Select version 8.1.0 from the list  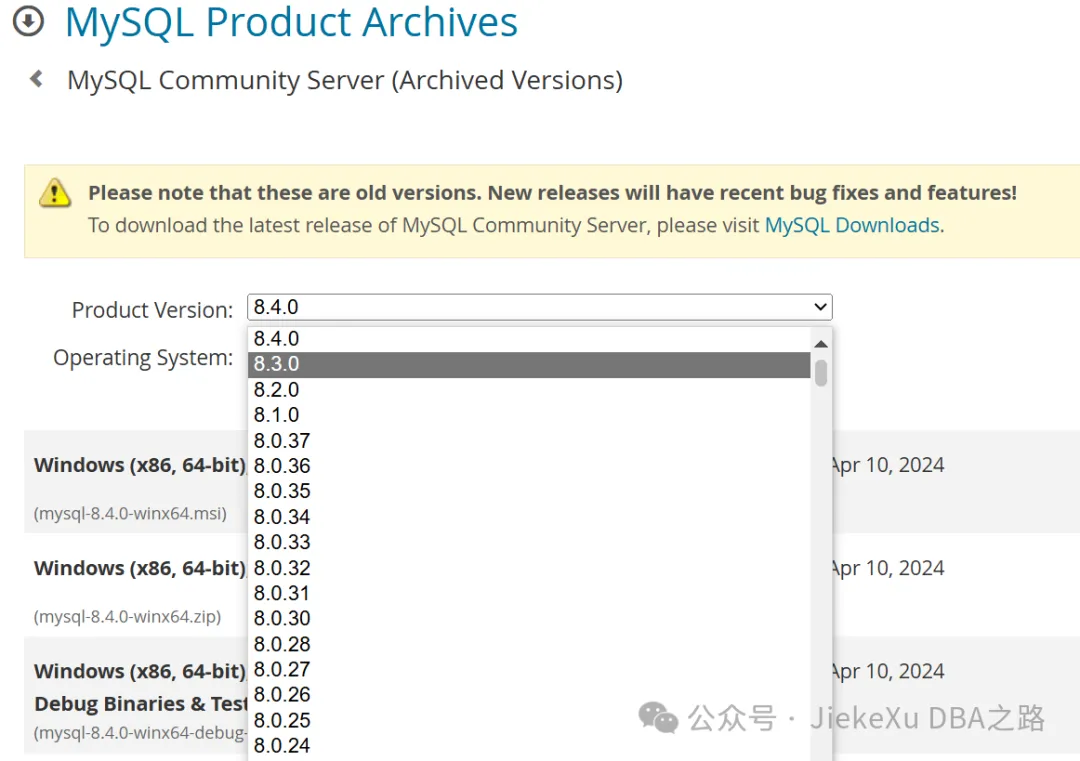point(276,415)
